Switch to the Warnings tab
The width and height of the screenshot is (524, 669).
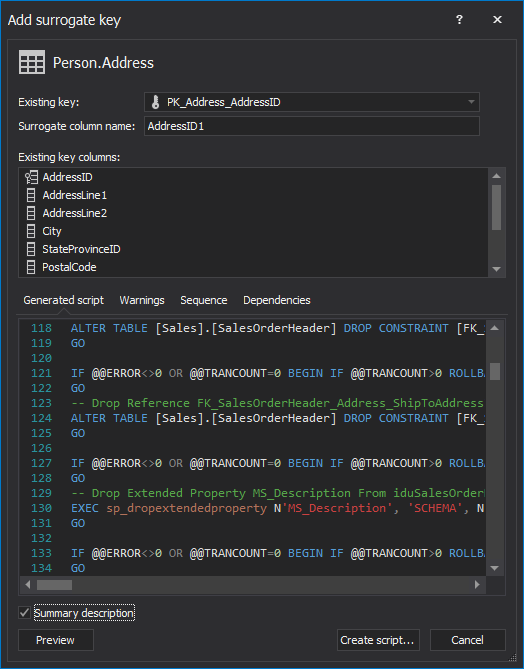pyautogui.click(x=142, y=300)
